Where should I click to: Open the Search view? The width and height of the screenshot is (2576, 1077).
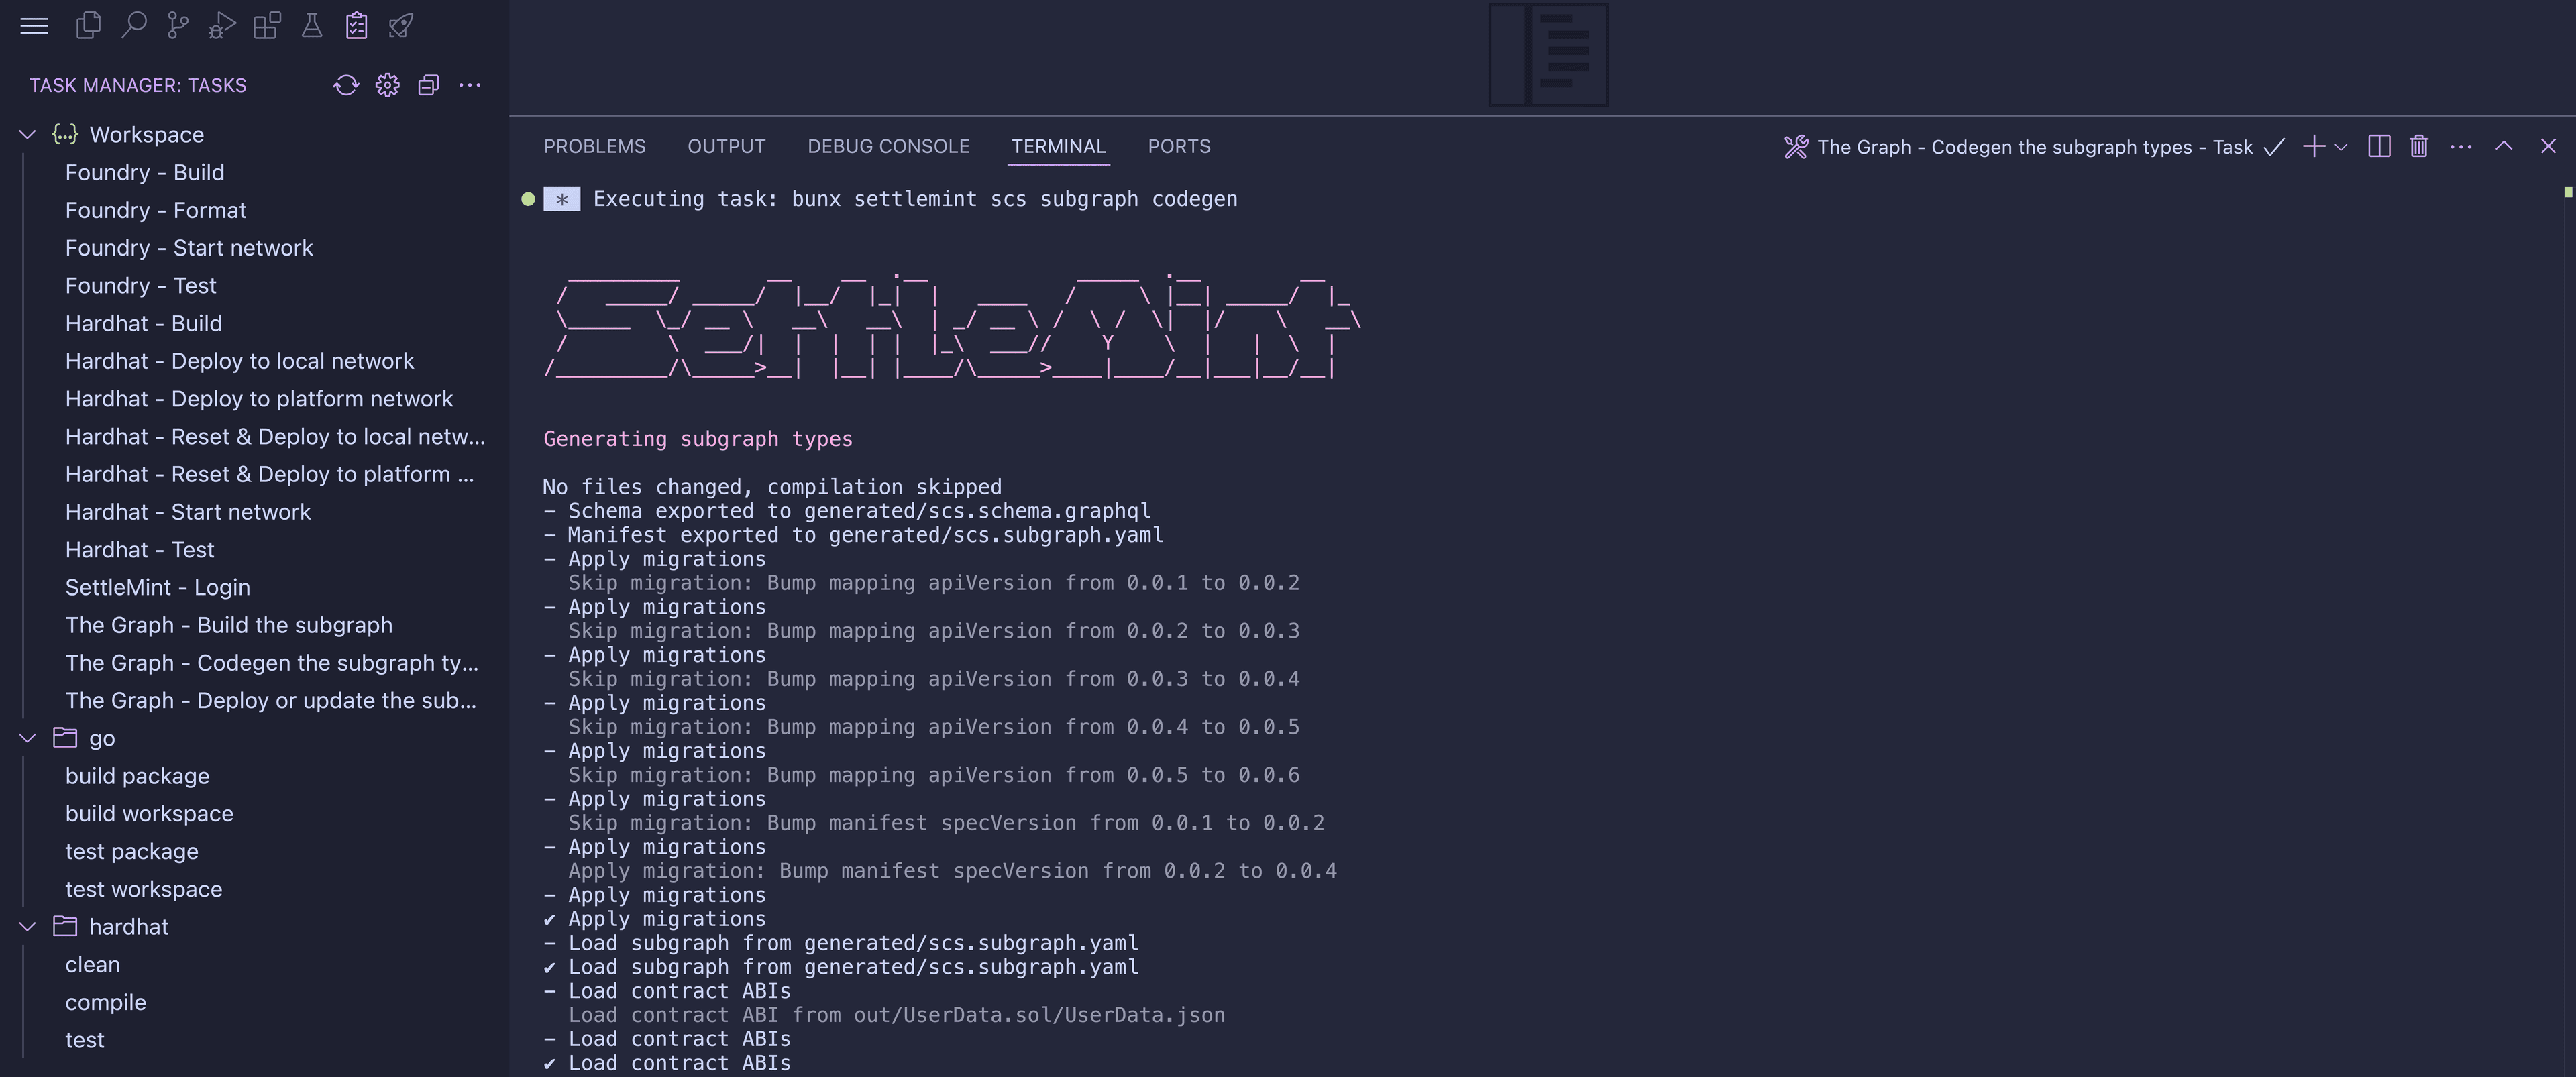[133, 26]
